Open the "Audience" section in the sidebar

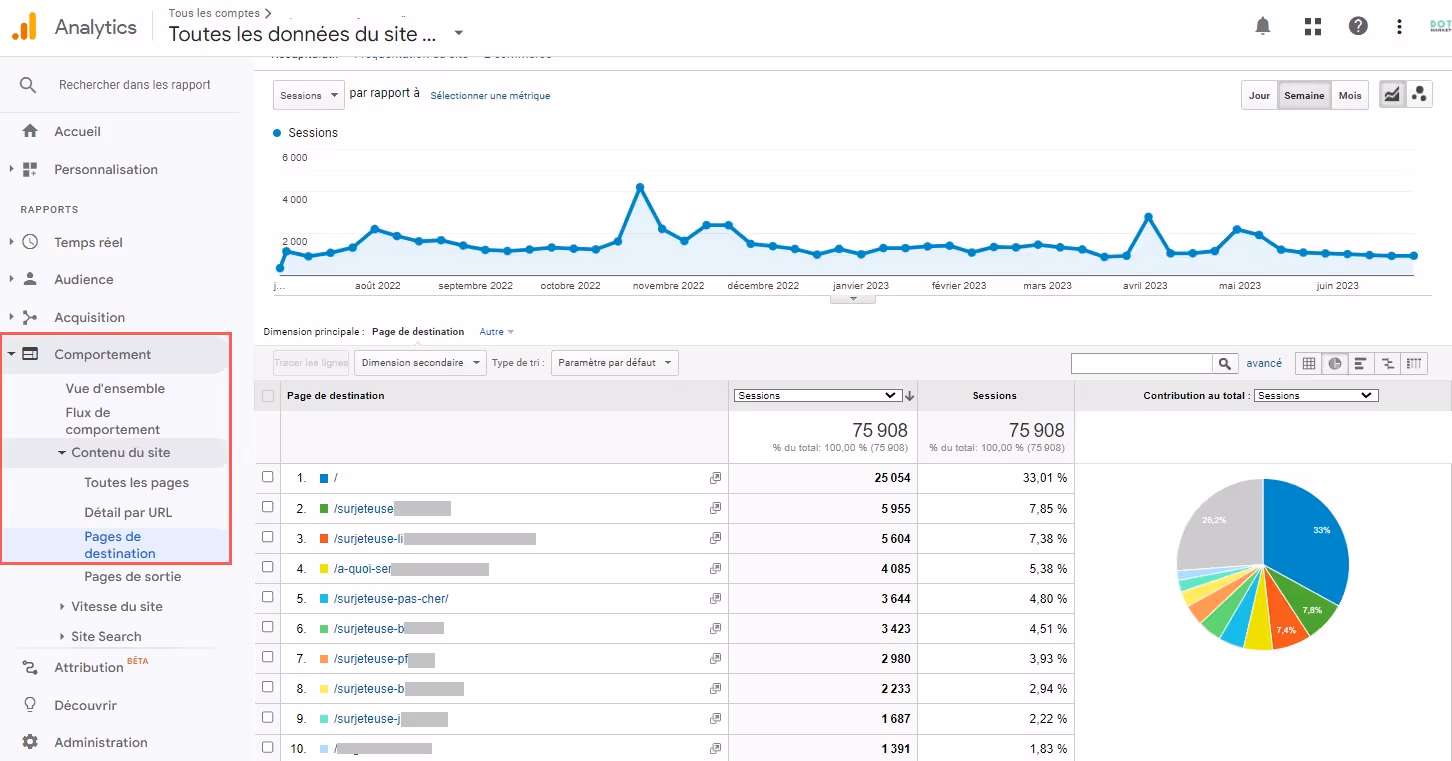pyautogui.click(x=85, y=279)
